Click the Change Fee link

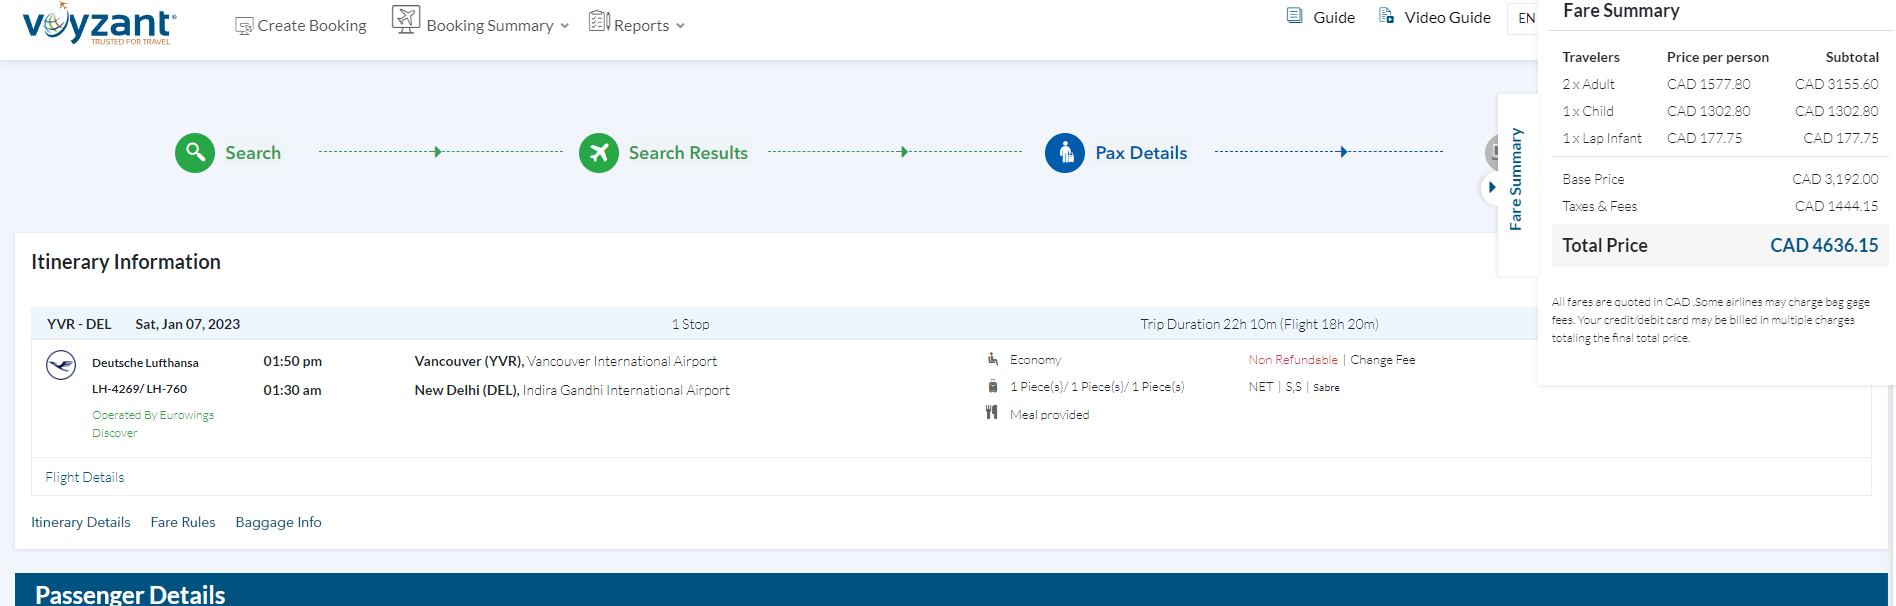click(x=1382, y=360)
